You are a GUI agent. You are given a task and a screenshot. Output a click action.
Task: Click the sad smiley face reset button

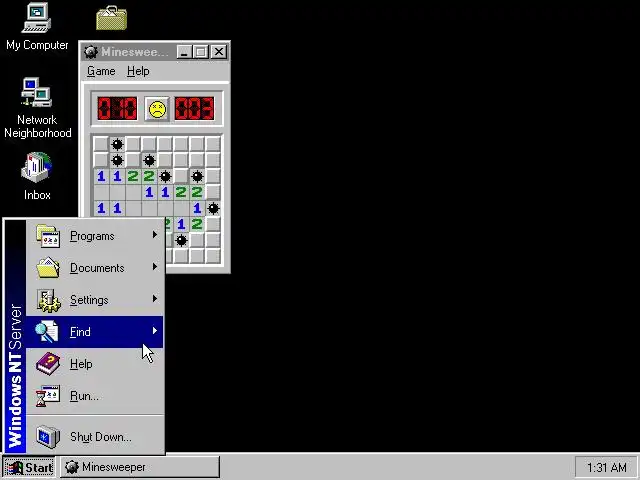[157, 109]
